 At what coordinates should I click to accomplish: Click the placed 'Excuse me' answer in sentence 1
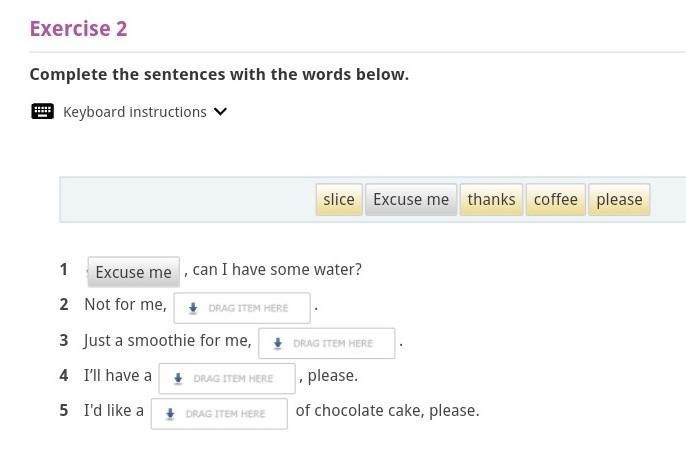(134, 272)
